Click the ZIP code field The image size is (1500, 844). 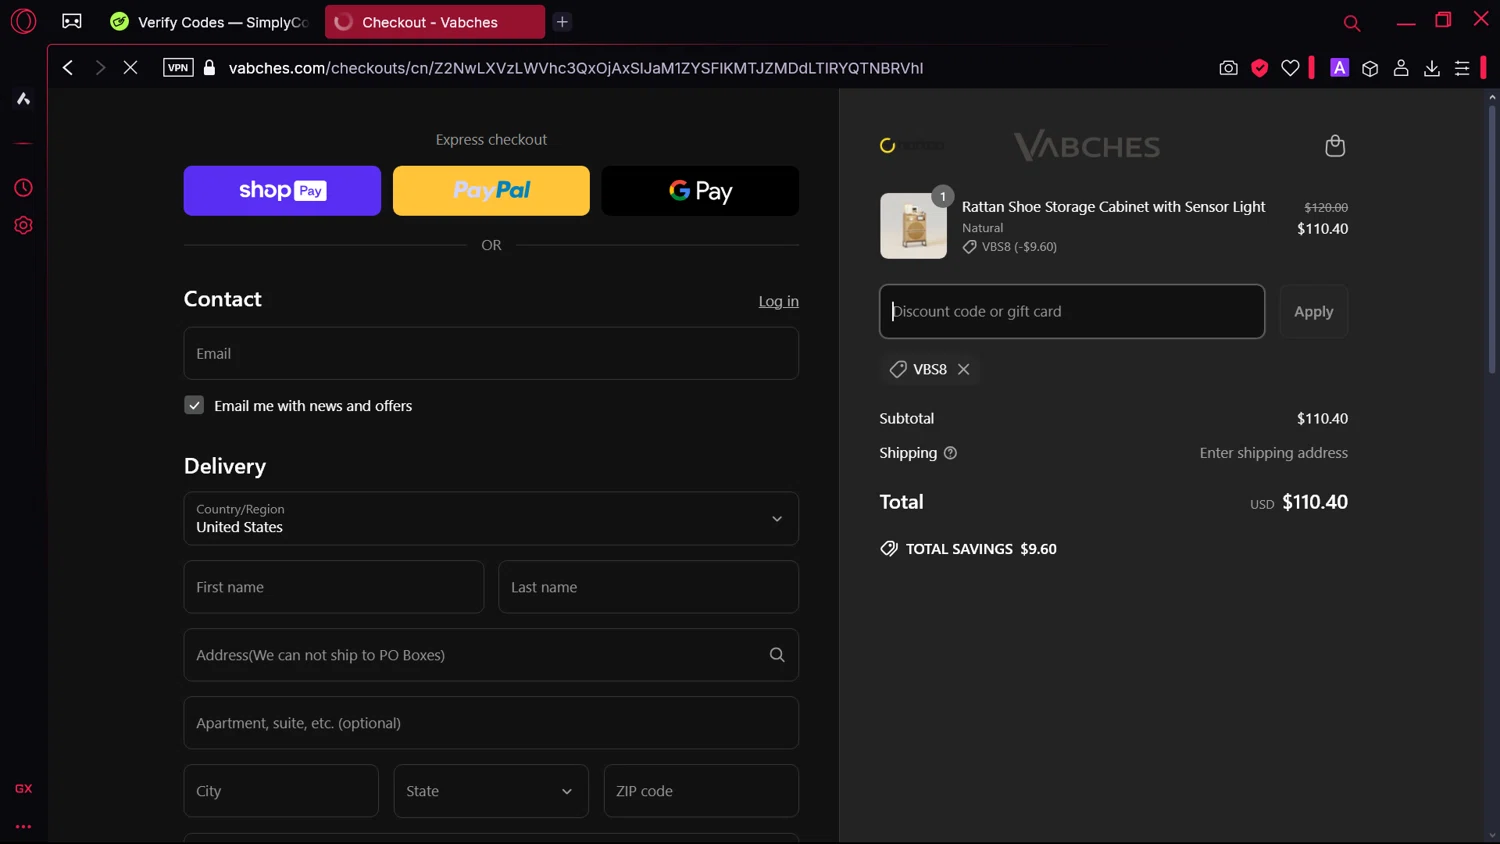(701, 791)
